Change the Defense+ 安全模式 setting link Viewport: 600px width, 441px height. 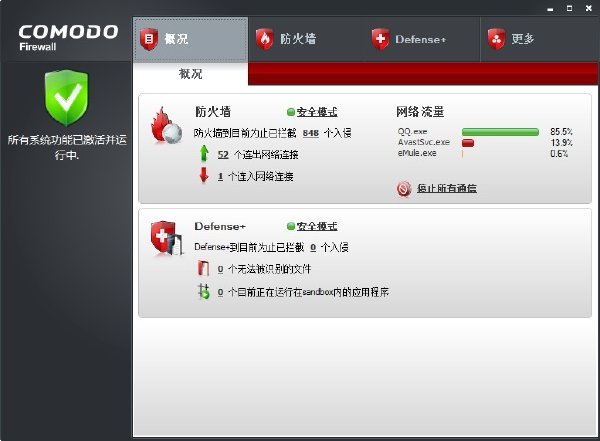(317, 226)
